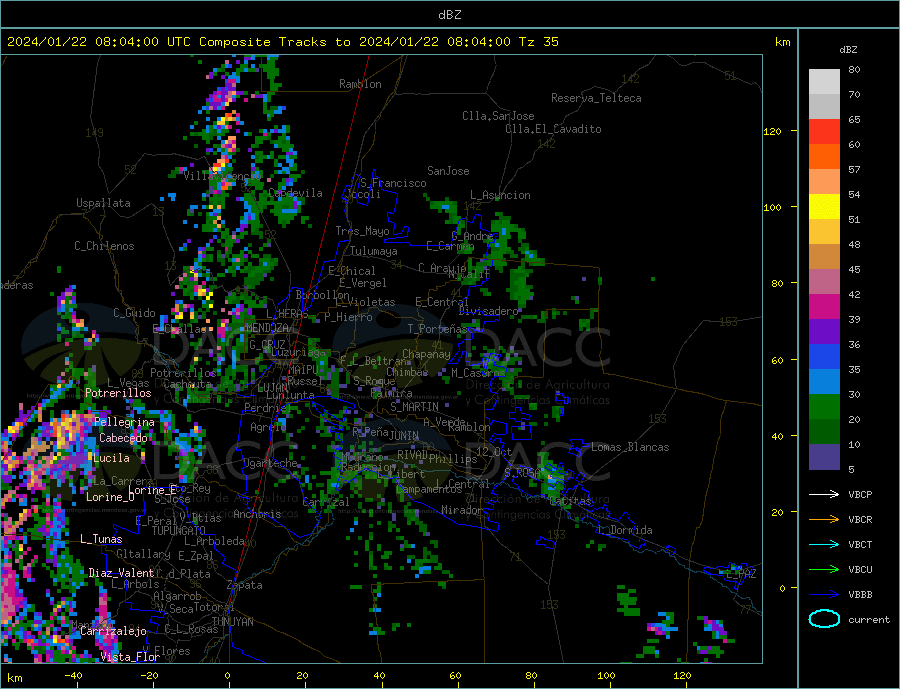The height and width of the screenshot is (689, 900).
Task: Click the RIVAD label
Action: point(413,455)
